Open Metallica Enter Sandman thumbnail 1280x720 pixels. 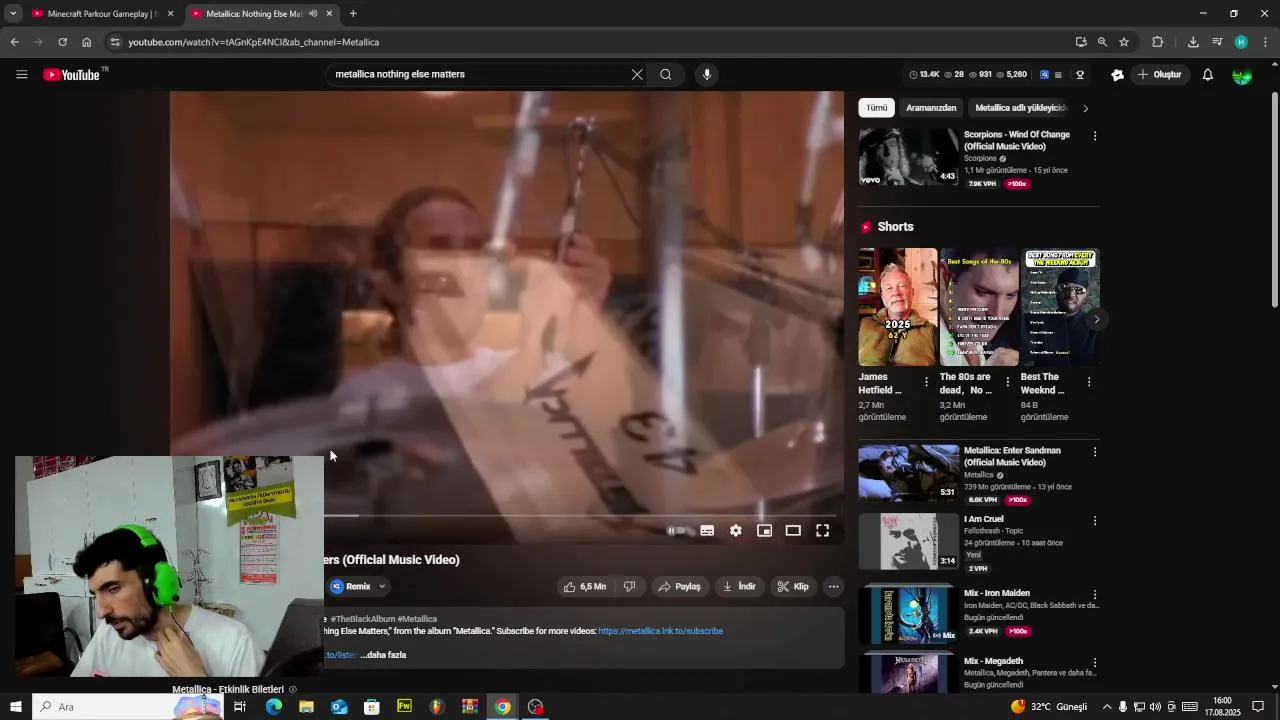pos(908,473)
